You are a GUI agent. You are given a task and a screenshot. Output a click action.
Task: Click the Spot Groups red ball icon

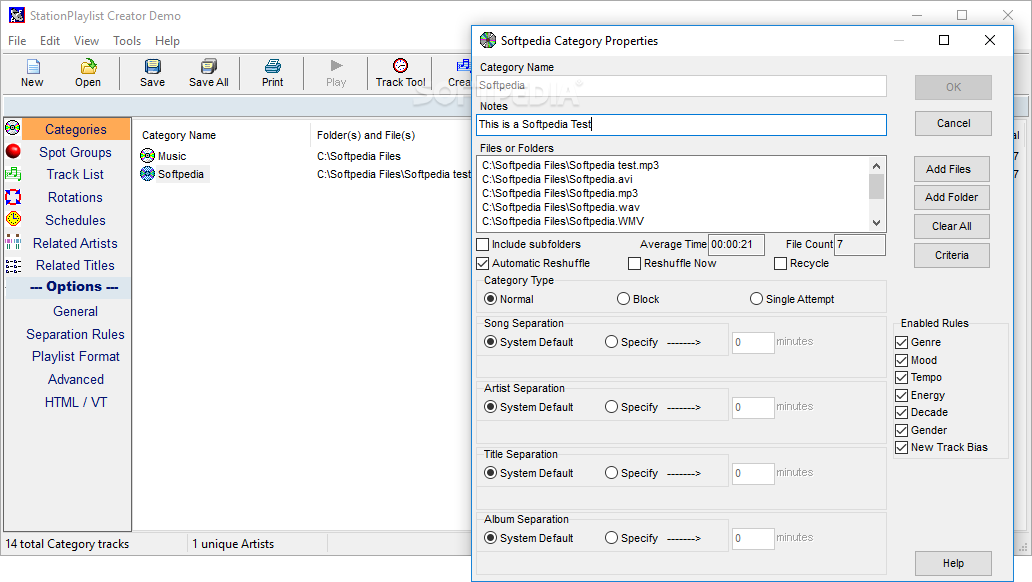click(13, 151)
